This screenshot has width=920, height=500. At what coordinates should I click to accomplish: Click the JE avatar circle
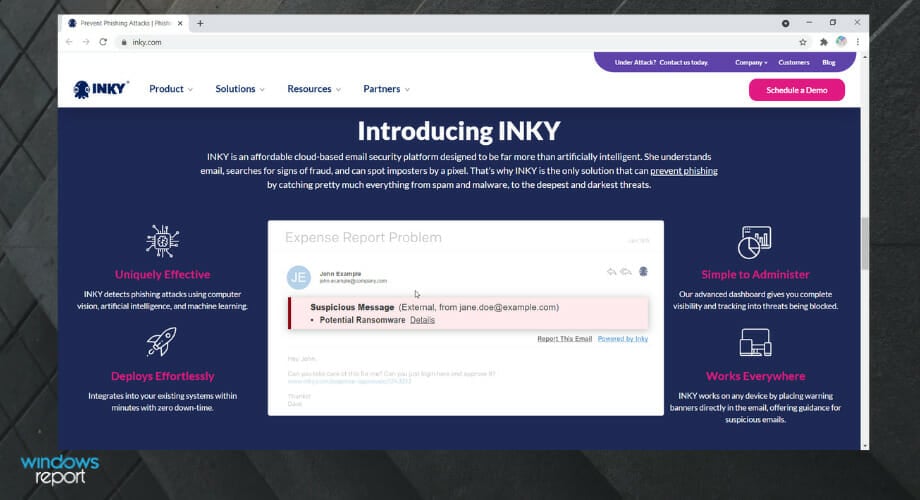(299, 278)
